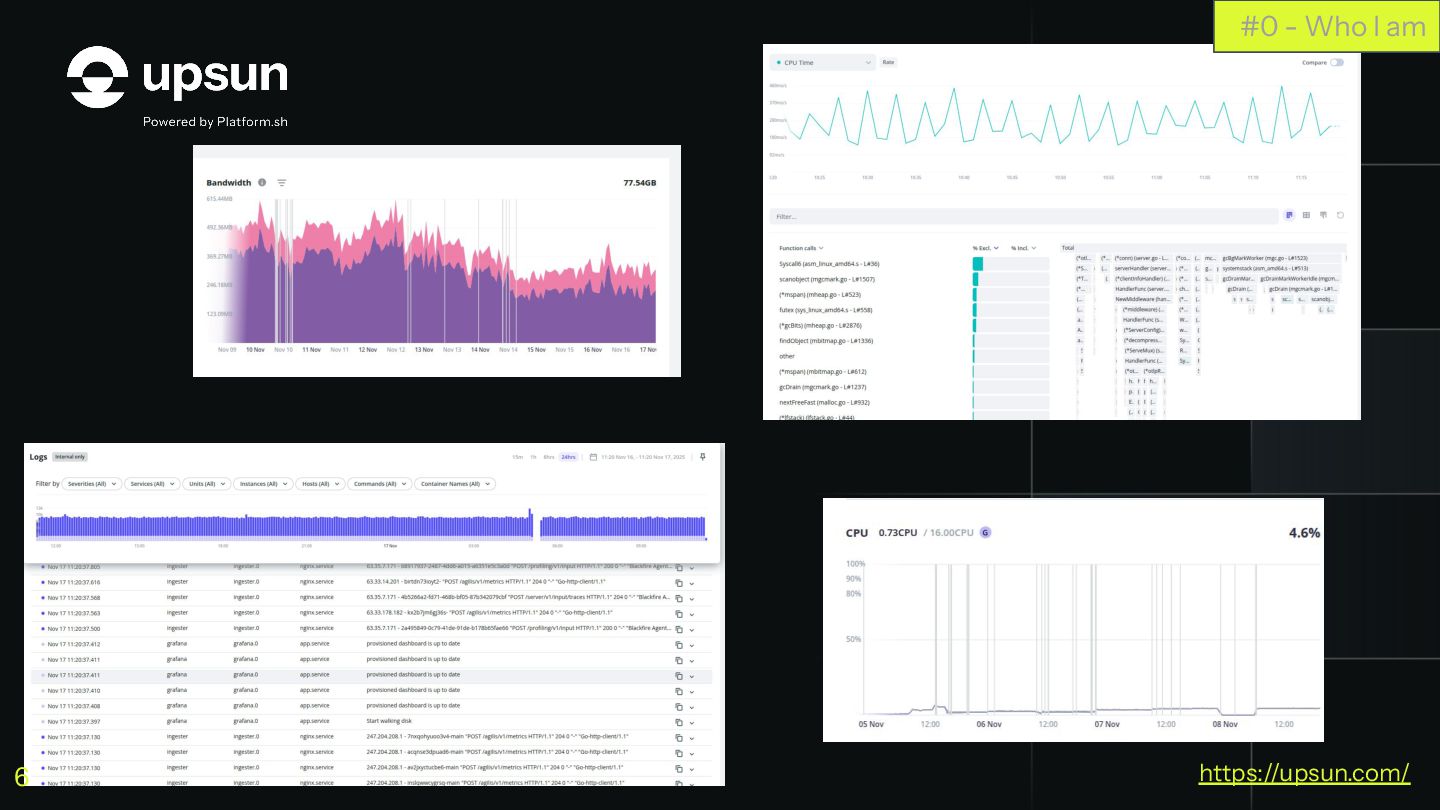Open the Bandwidth filter lines icon
Viewport: 1440px width, 810px height.
click(x=282, y=183)
